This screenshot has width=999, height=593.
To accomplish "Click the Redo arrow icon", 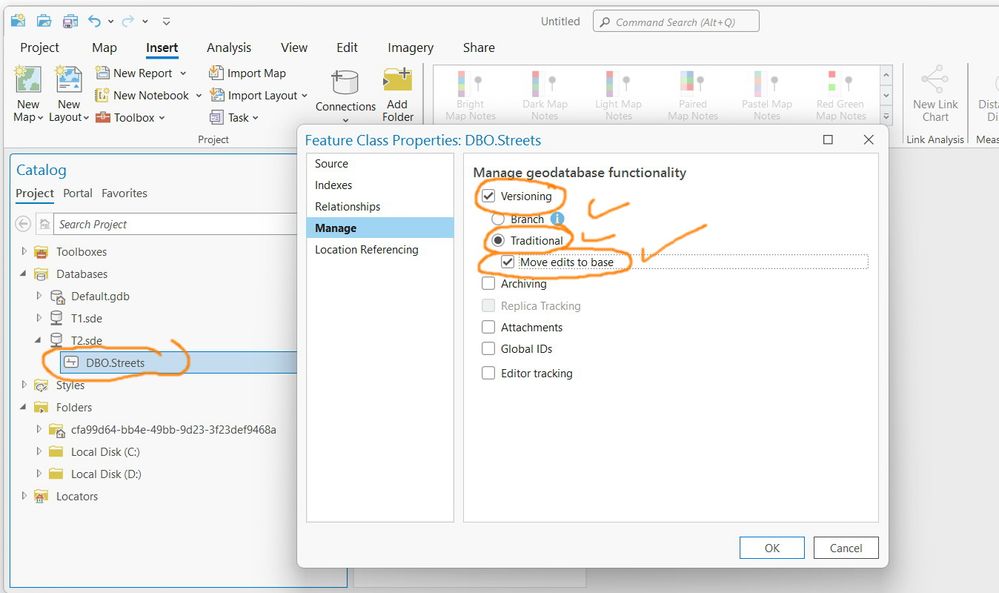I will click(128, 21).
